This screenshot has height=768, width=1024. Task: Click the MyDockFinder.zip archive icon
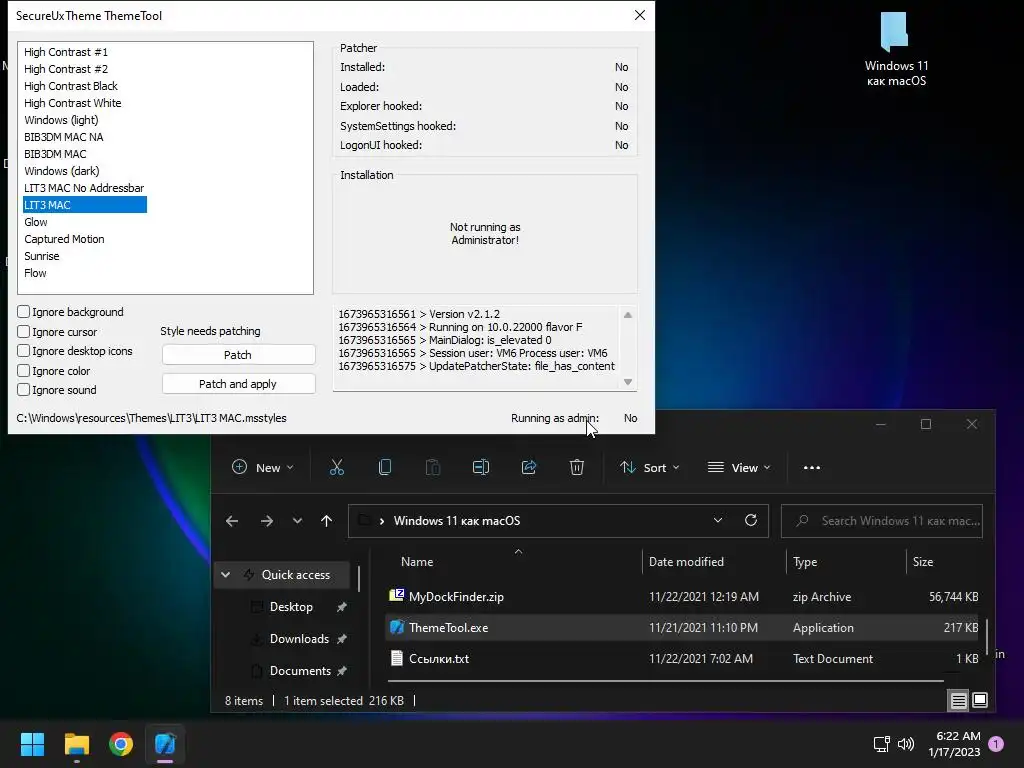(396, 596)
